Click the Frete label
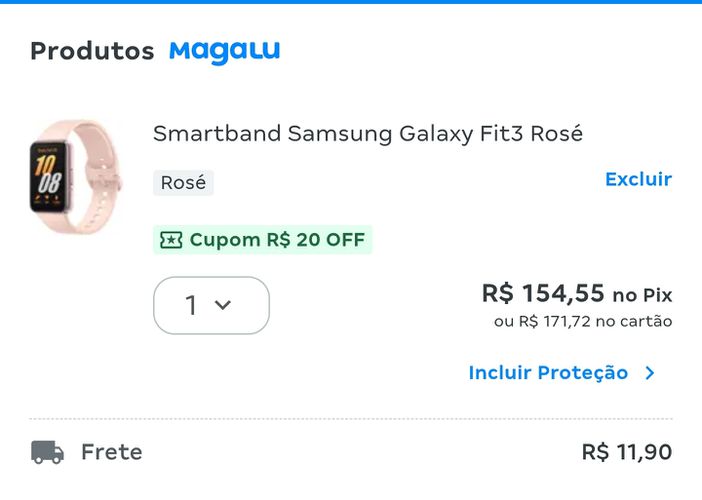The width and height of the screenshot is (702, 500). (111, 452)
